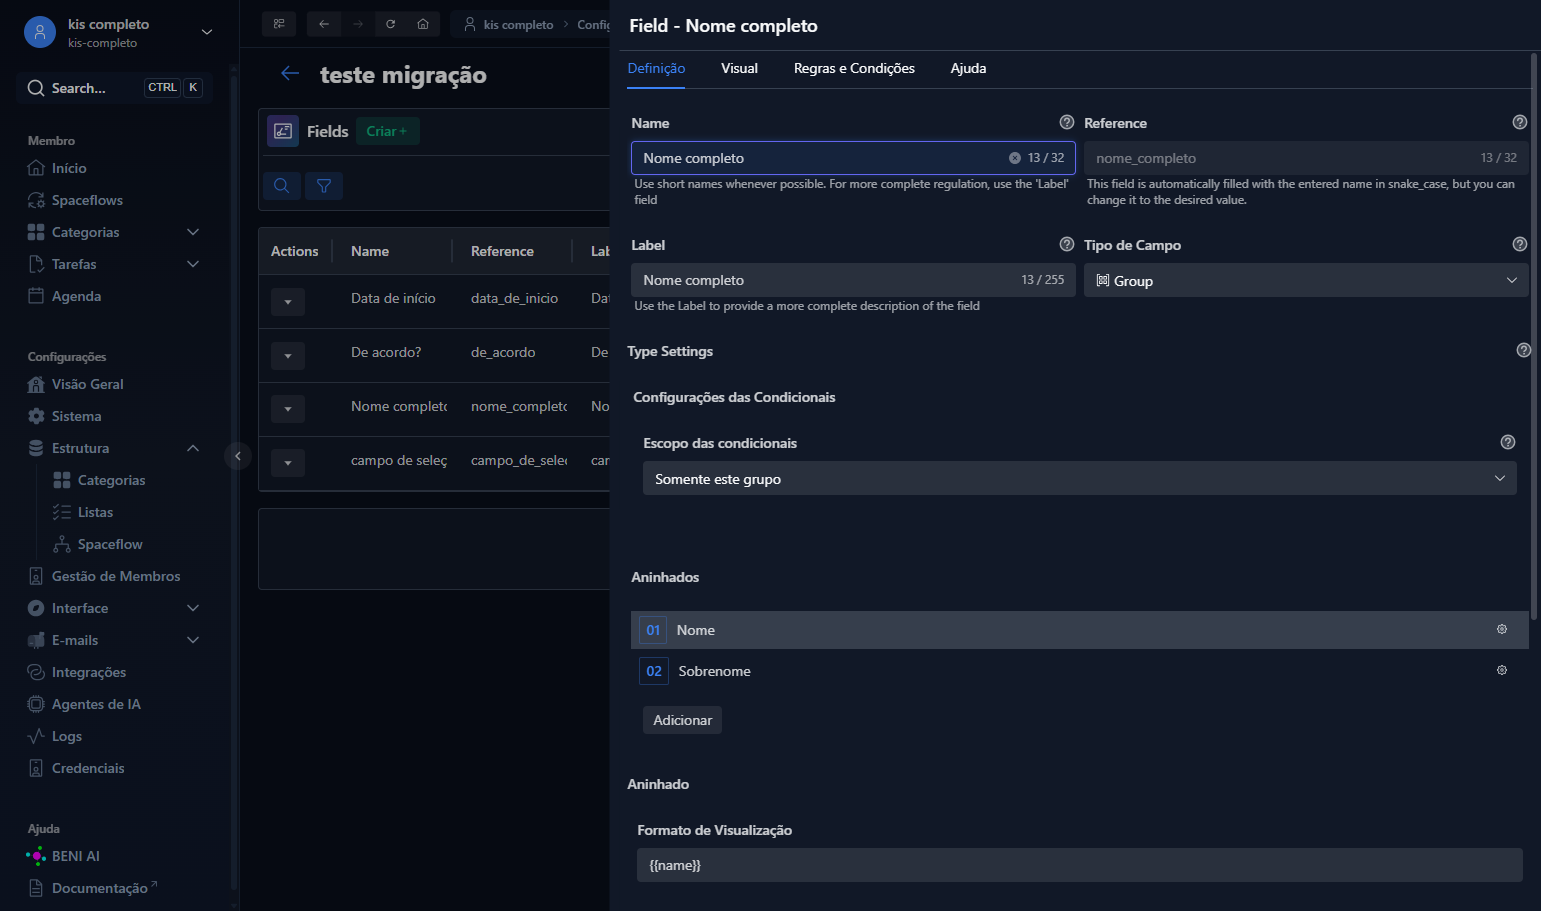
Task: Open the search icon in Fields panel
Action: 282,186
